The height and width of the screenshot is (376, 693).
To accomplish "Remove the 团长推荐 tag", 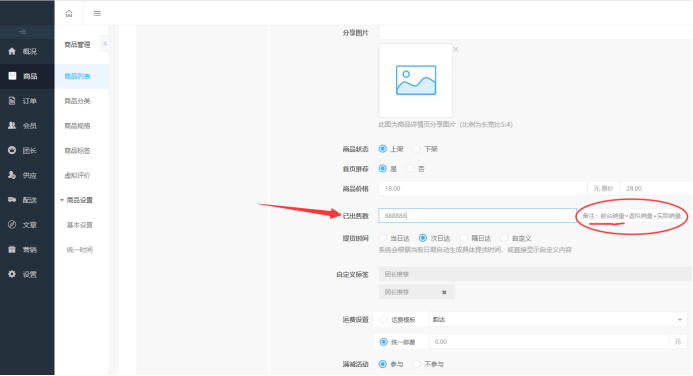I will 444,292.
